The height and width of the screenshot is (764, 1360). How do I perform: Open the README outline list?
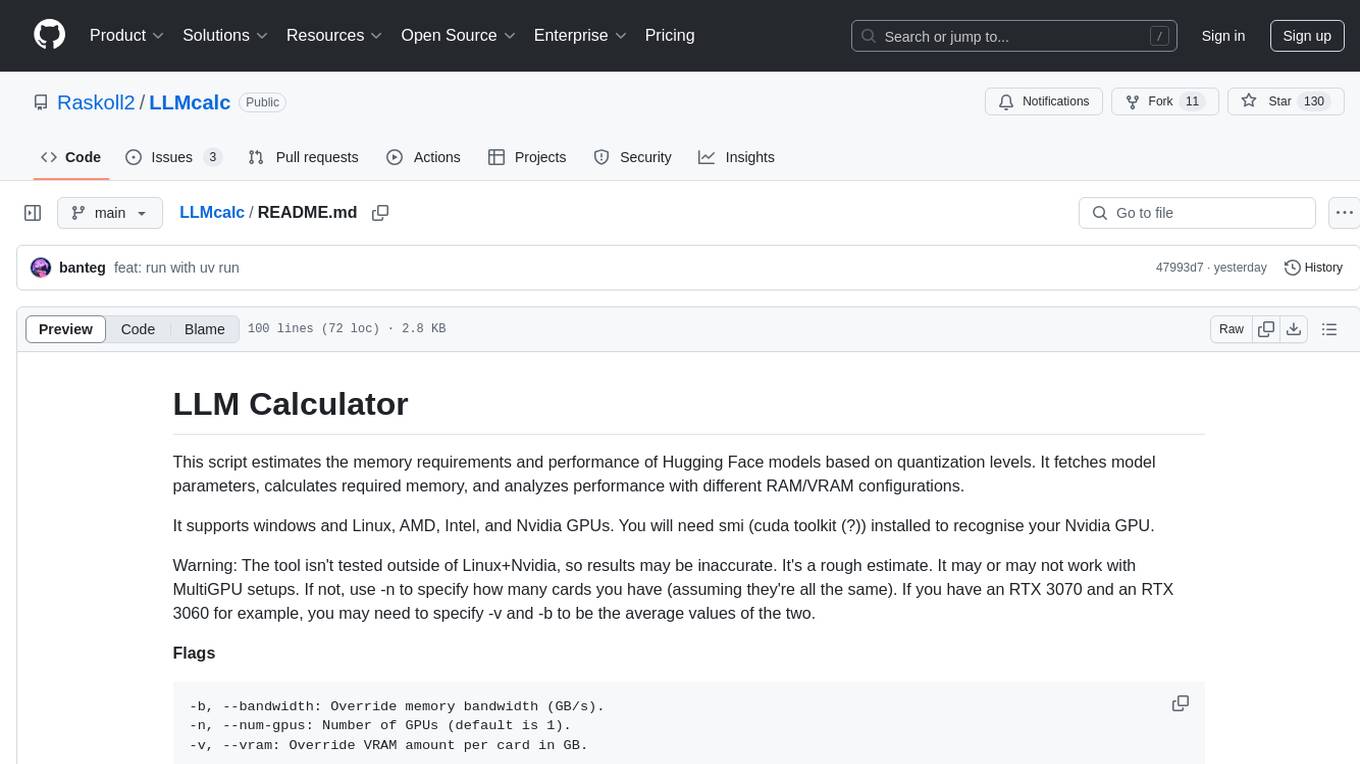point(1329,329)
